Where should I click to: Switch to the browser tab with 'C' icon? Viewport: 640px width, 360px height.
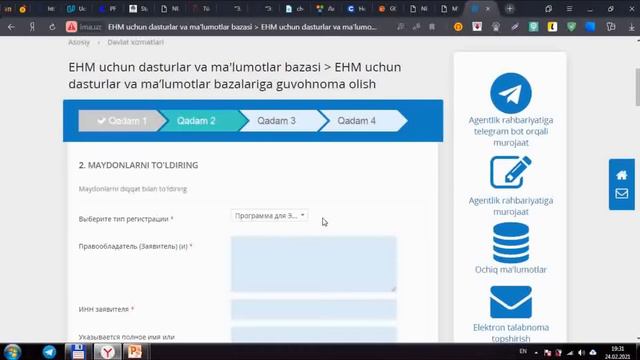[x=356, y=9]
